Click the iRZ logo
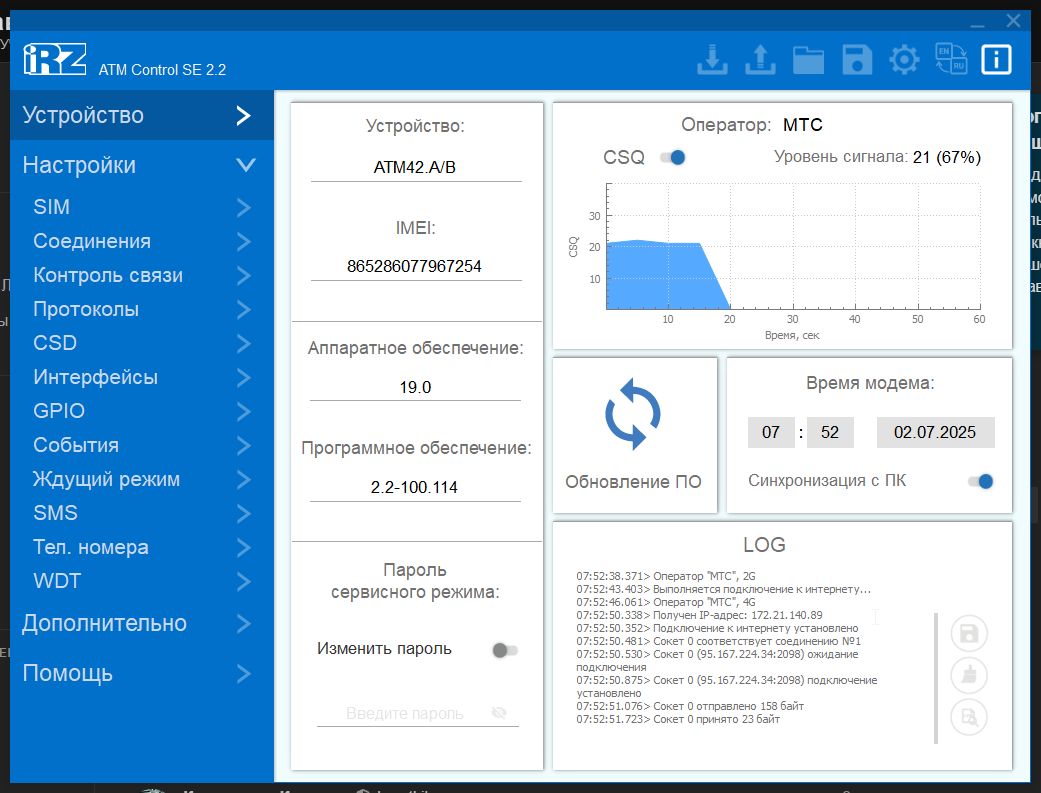 tap(54, 59)
